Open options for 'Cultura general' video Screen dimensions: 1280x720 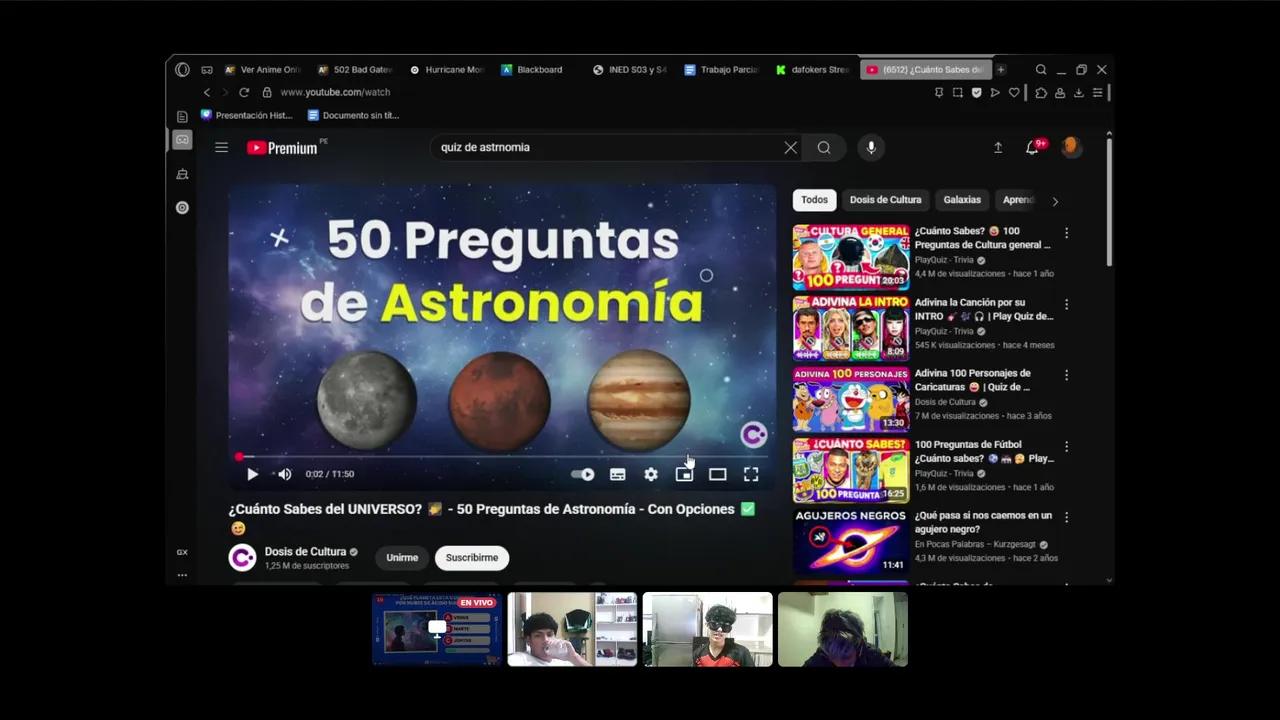(x=1066, y=233)
